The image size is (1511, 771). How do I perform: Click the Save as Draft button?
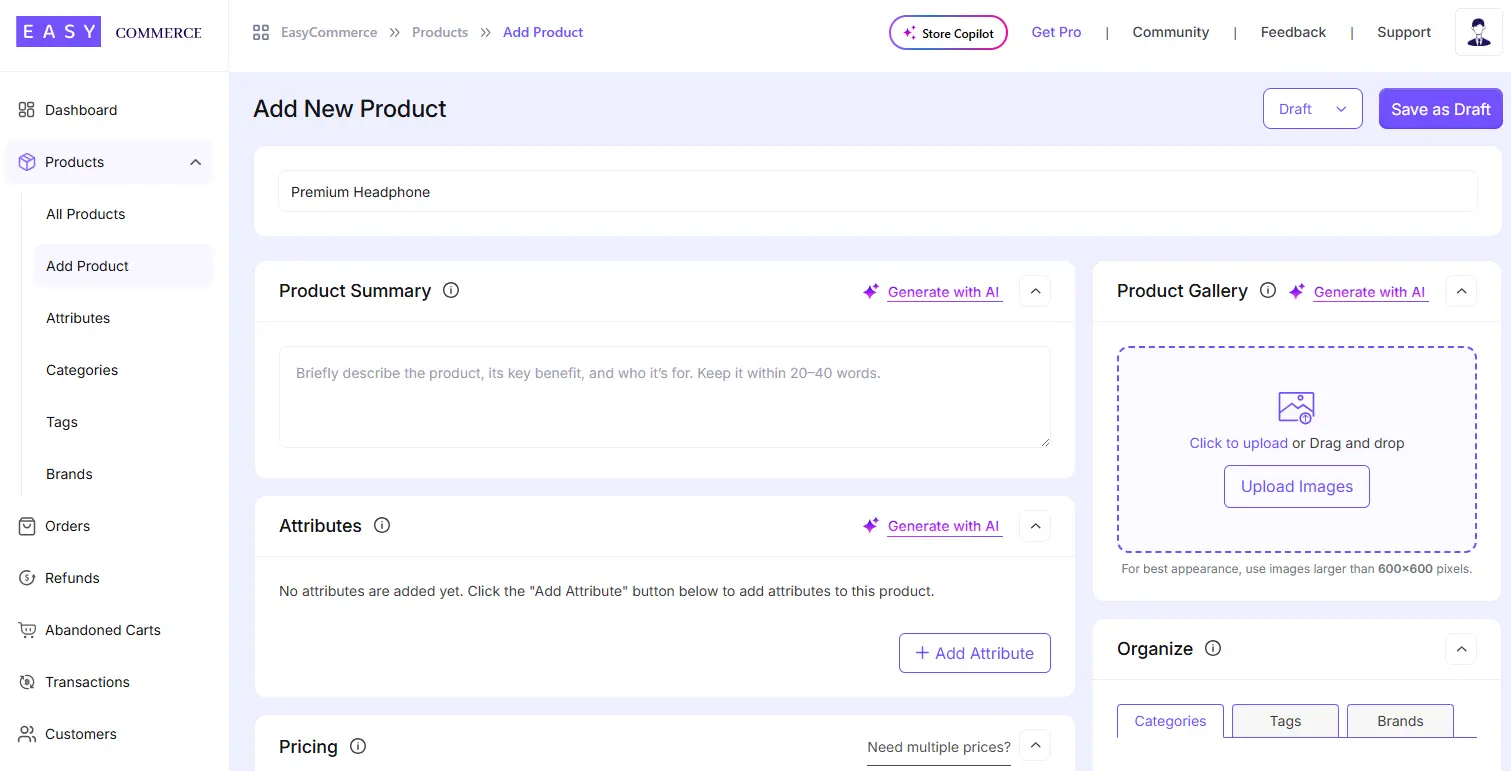tap(1441, 109)
